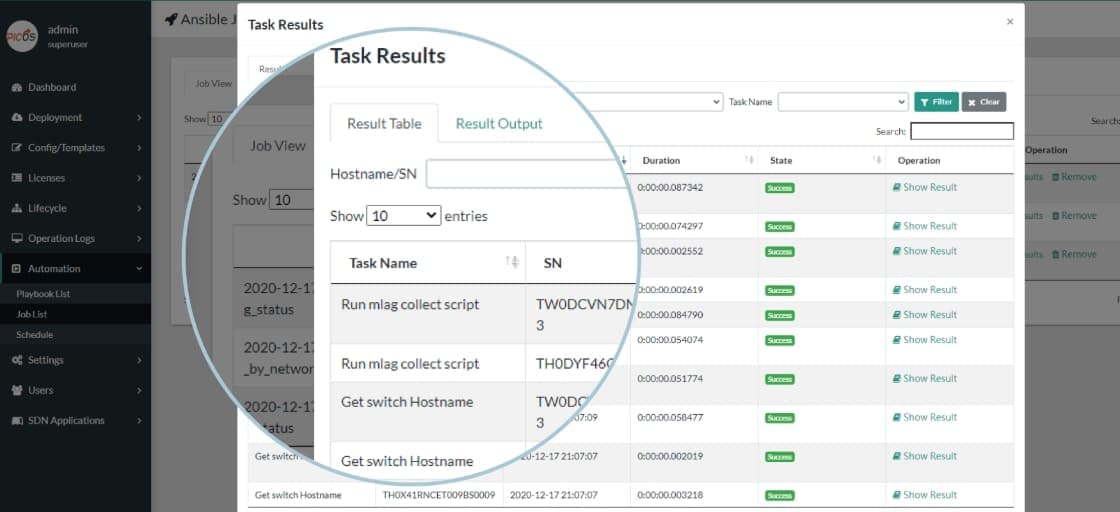Show Result for duration 0:00:00.084790
This screenshot has width=1120, height=512.
(x=924, y=314)
